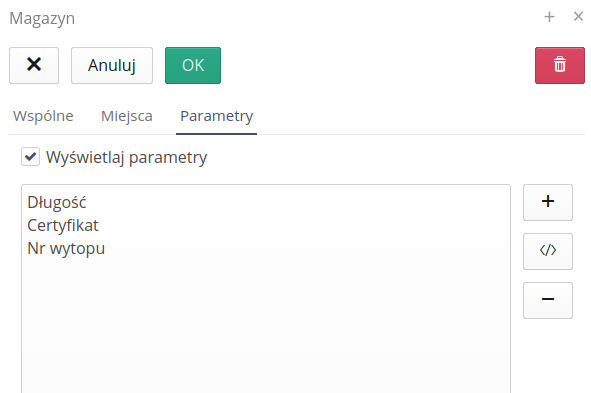The width and height of the screenshot is (591, 393).
Task: Confirm changes with the green OK button
Action: coord(193,65)
